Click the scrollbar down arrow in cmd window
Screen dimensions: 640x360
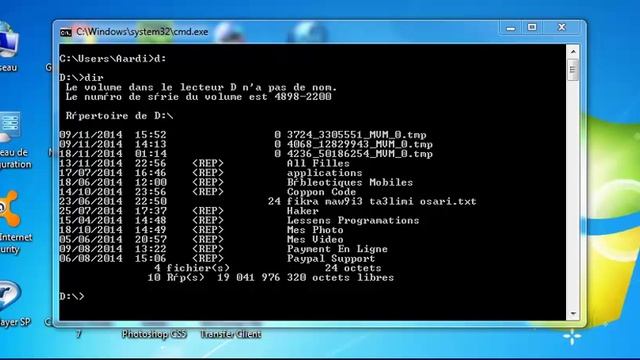click(x=573, y=313)
